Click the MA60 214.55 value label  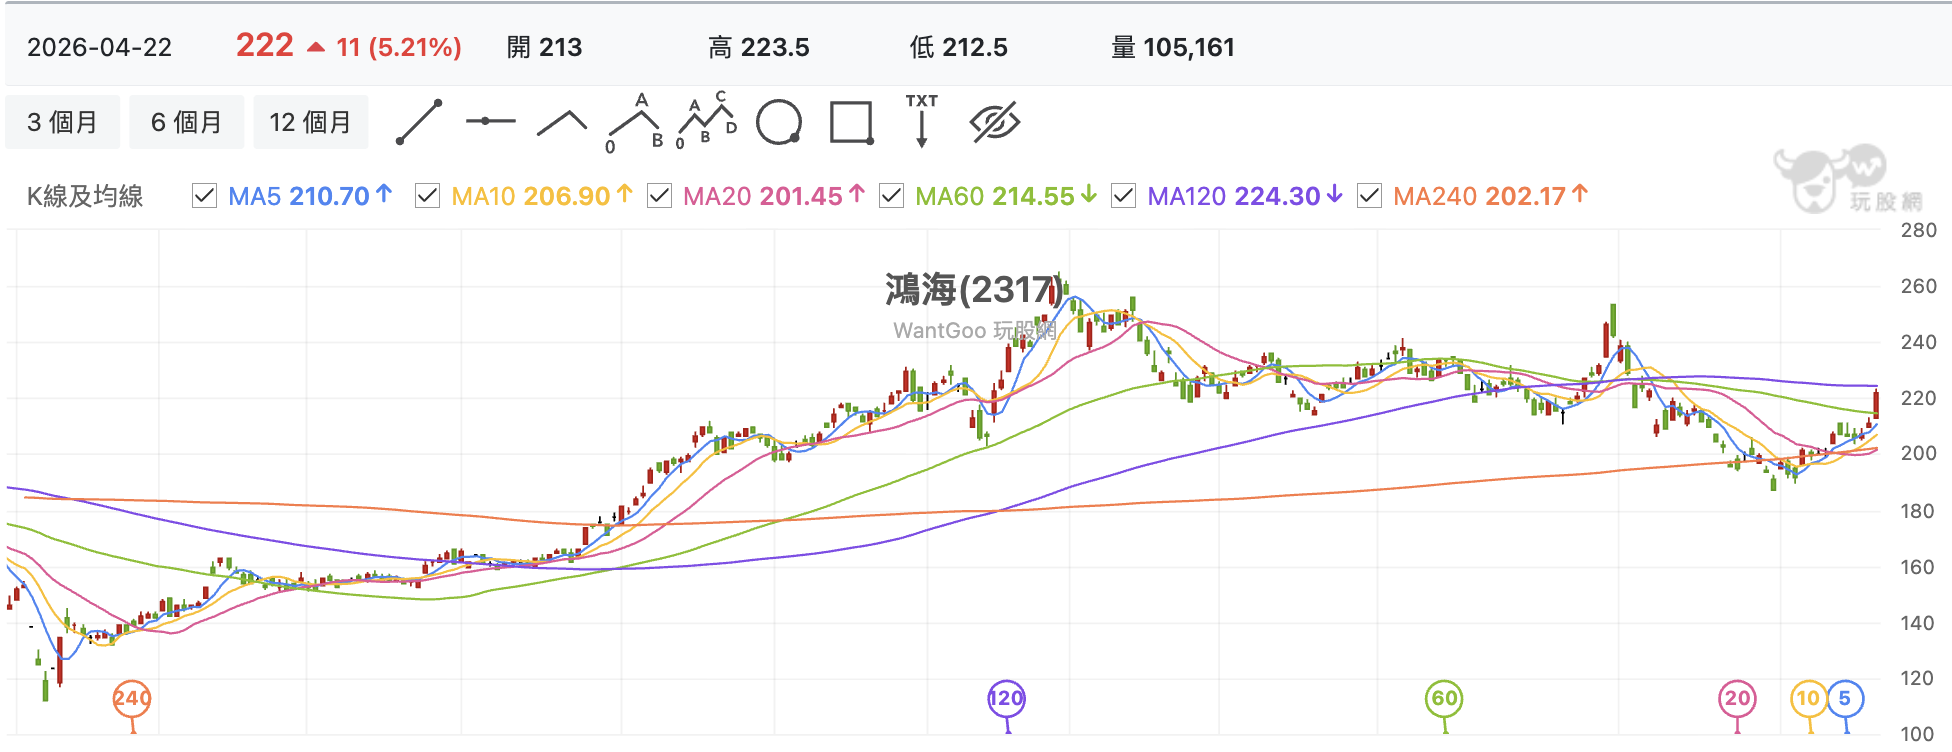pos(1006,196)
